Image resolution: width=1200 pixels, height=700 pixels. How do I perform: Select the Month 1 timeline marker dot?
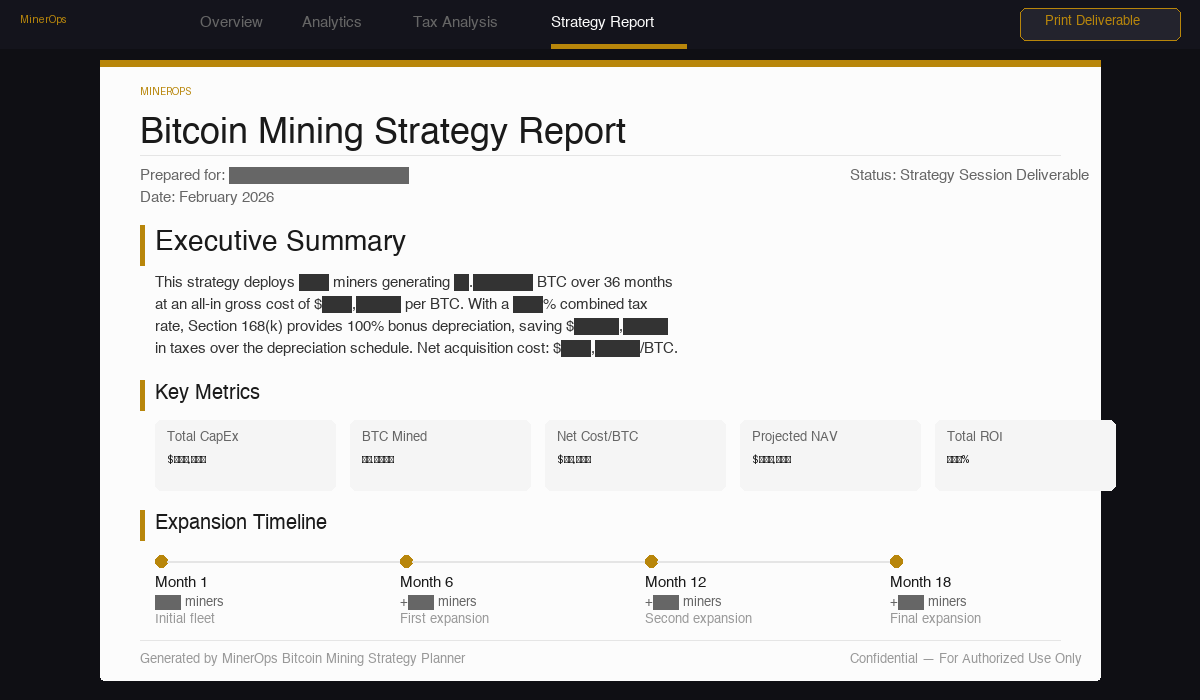pos(161,561)
